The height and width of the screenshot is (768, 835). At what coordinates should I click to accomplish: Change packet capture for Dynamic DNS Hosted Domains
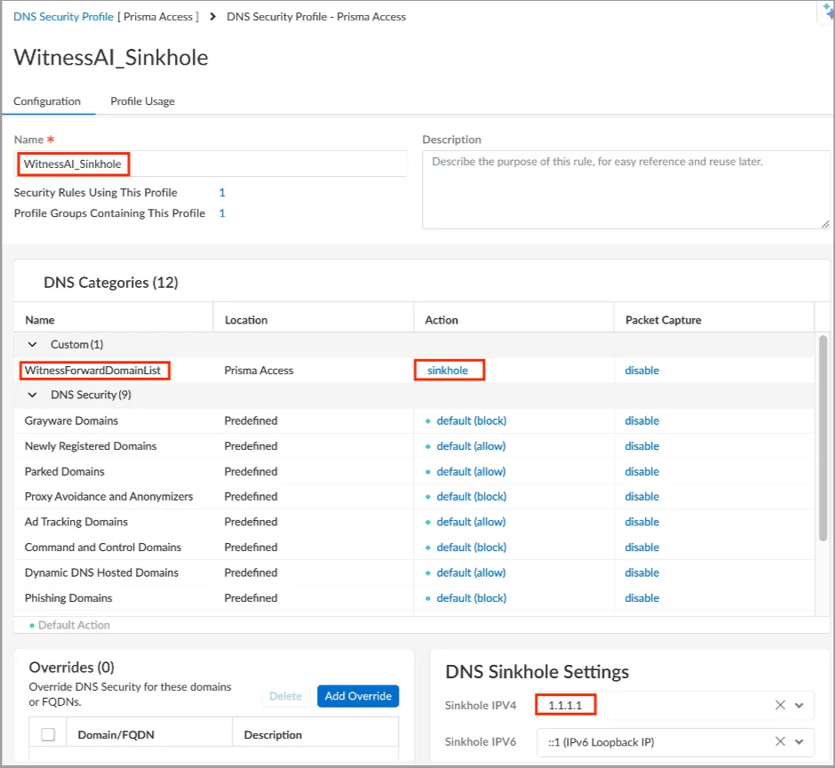tap(642, 573)
